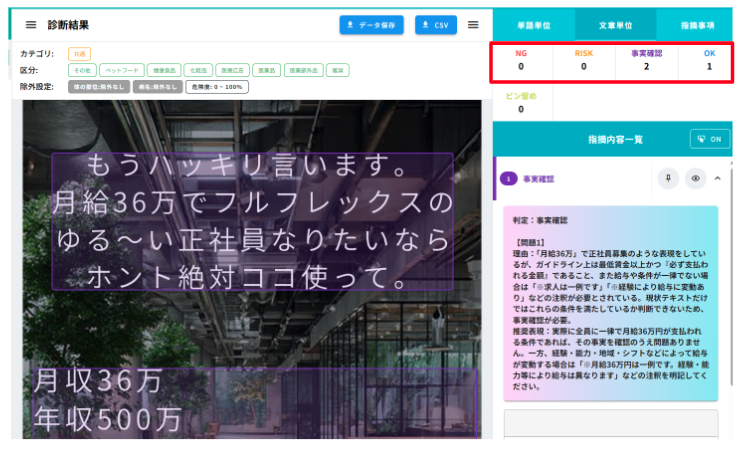This screenshot has width=741, height=449.
Task: Select the highlighted headline text box in image
Action: coord(252,221)
